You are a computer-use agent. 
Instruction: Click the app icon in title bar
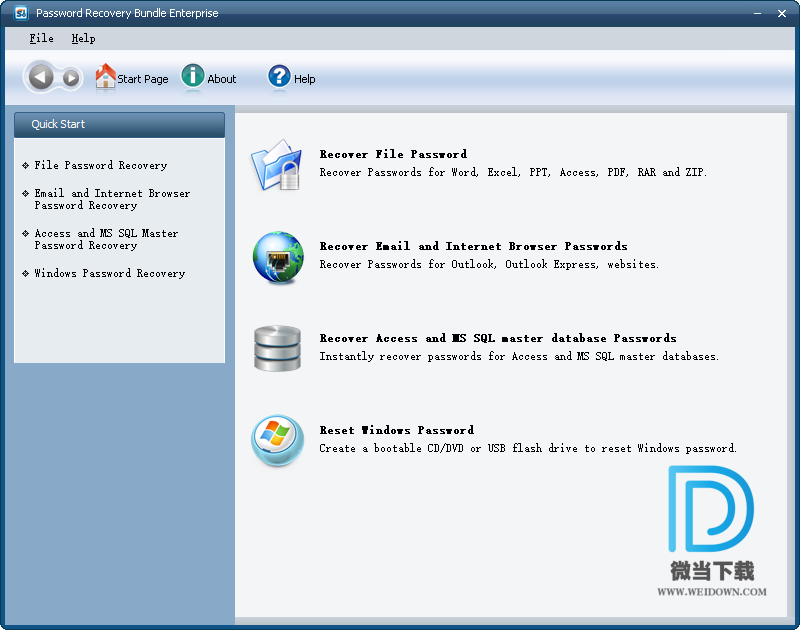21,13
